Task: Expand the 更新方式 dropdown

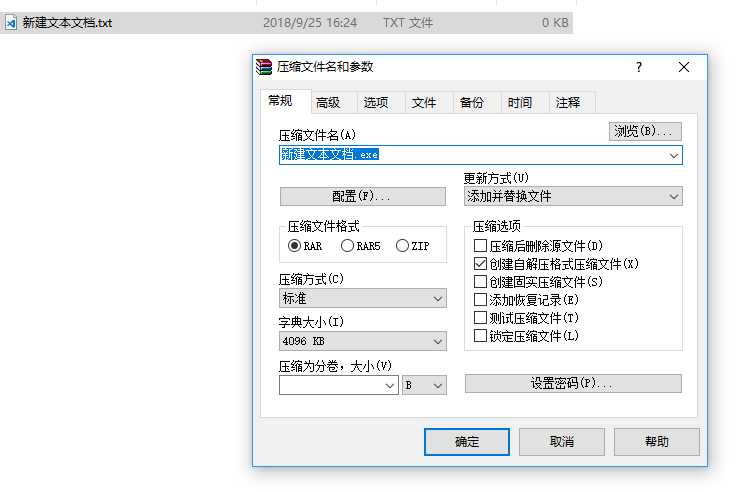Action: click(x=573, y=196)
